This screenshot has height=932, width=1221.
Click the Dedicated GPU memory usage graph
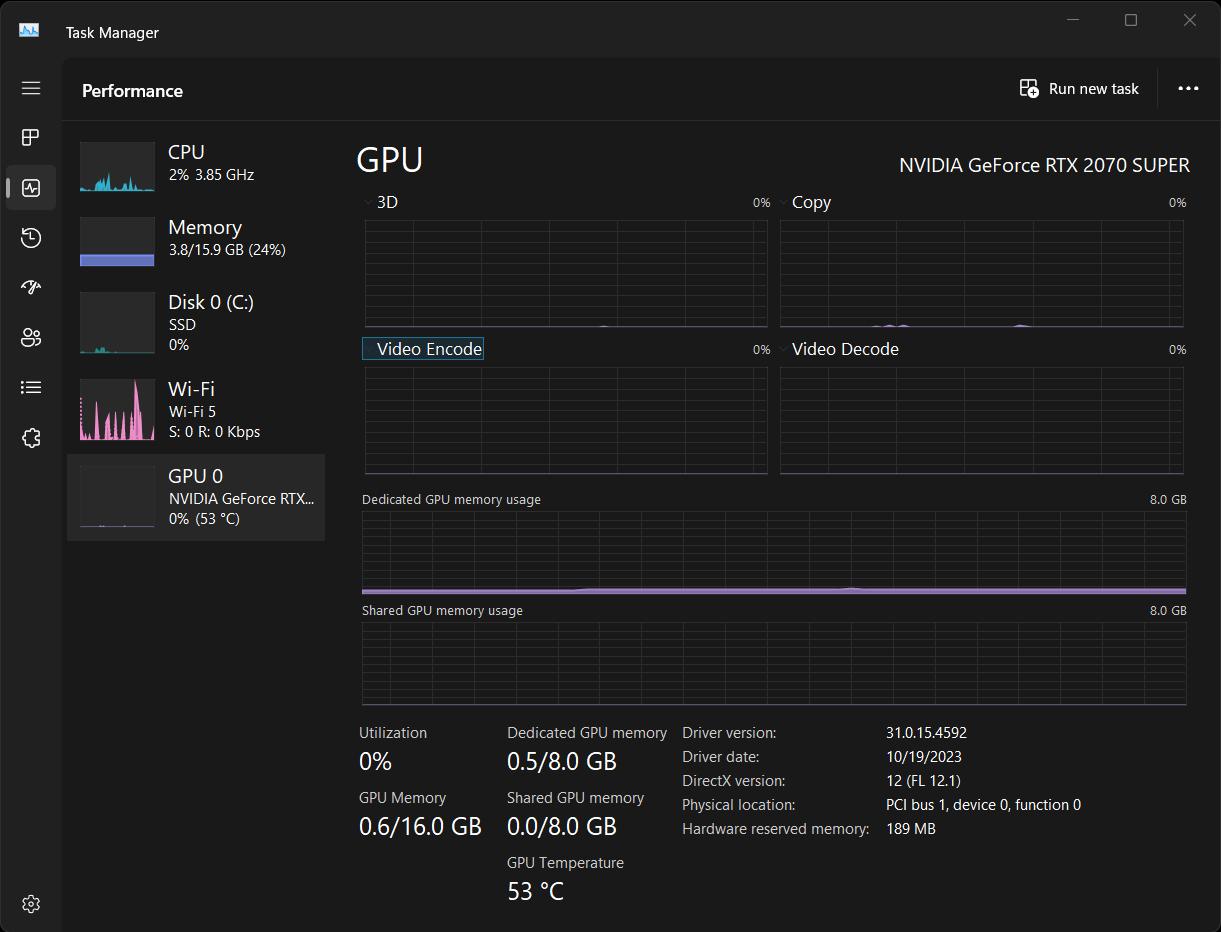774,553
